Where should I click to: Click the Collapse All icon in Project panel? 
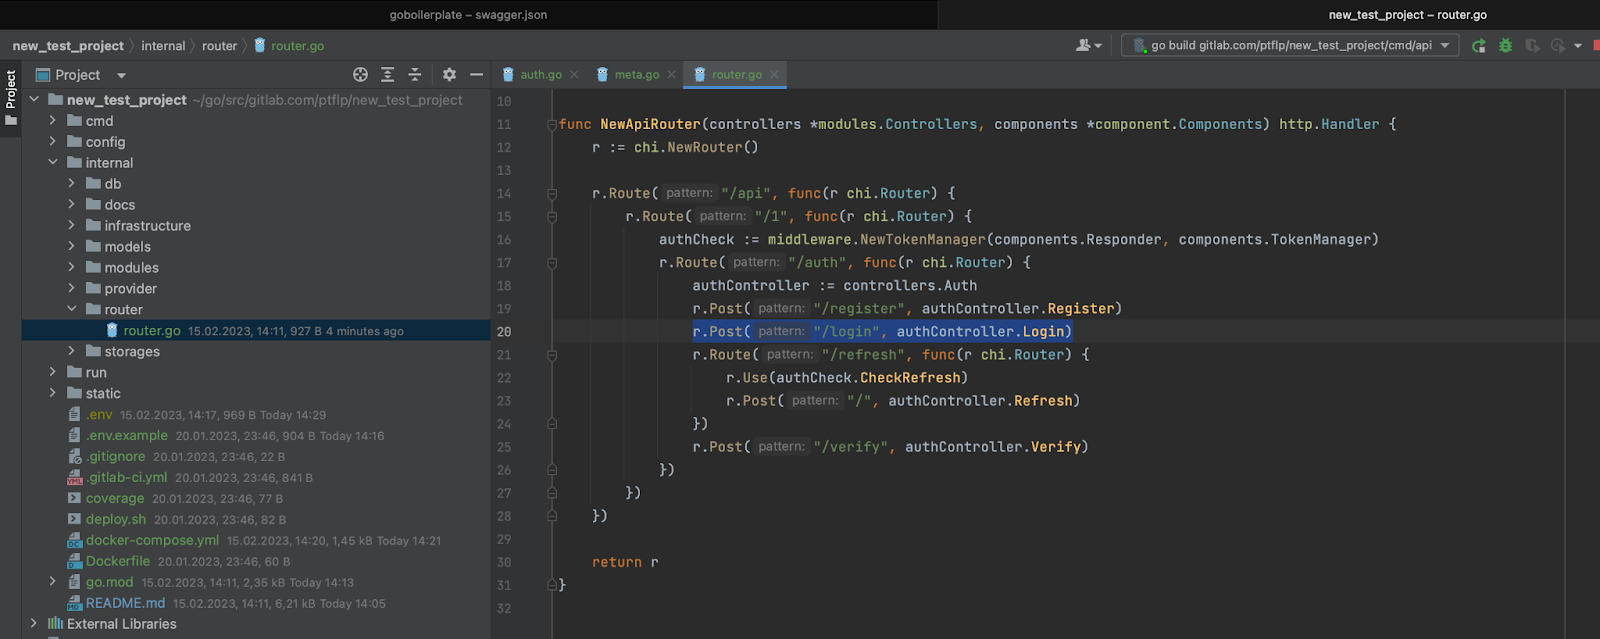[x=415, y=75]
